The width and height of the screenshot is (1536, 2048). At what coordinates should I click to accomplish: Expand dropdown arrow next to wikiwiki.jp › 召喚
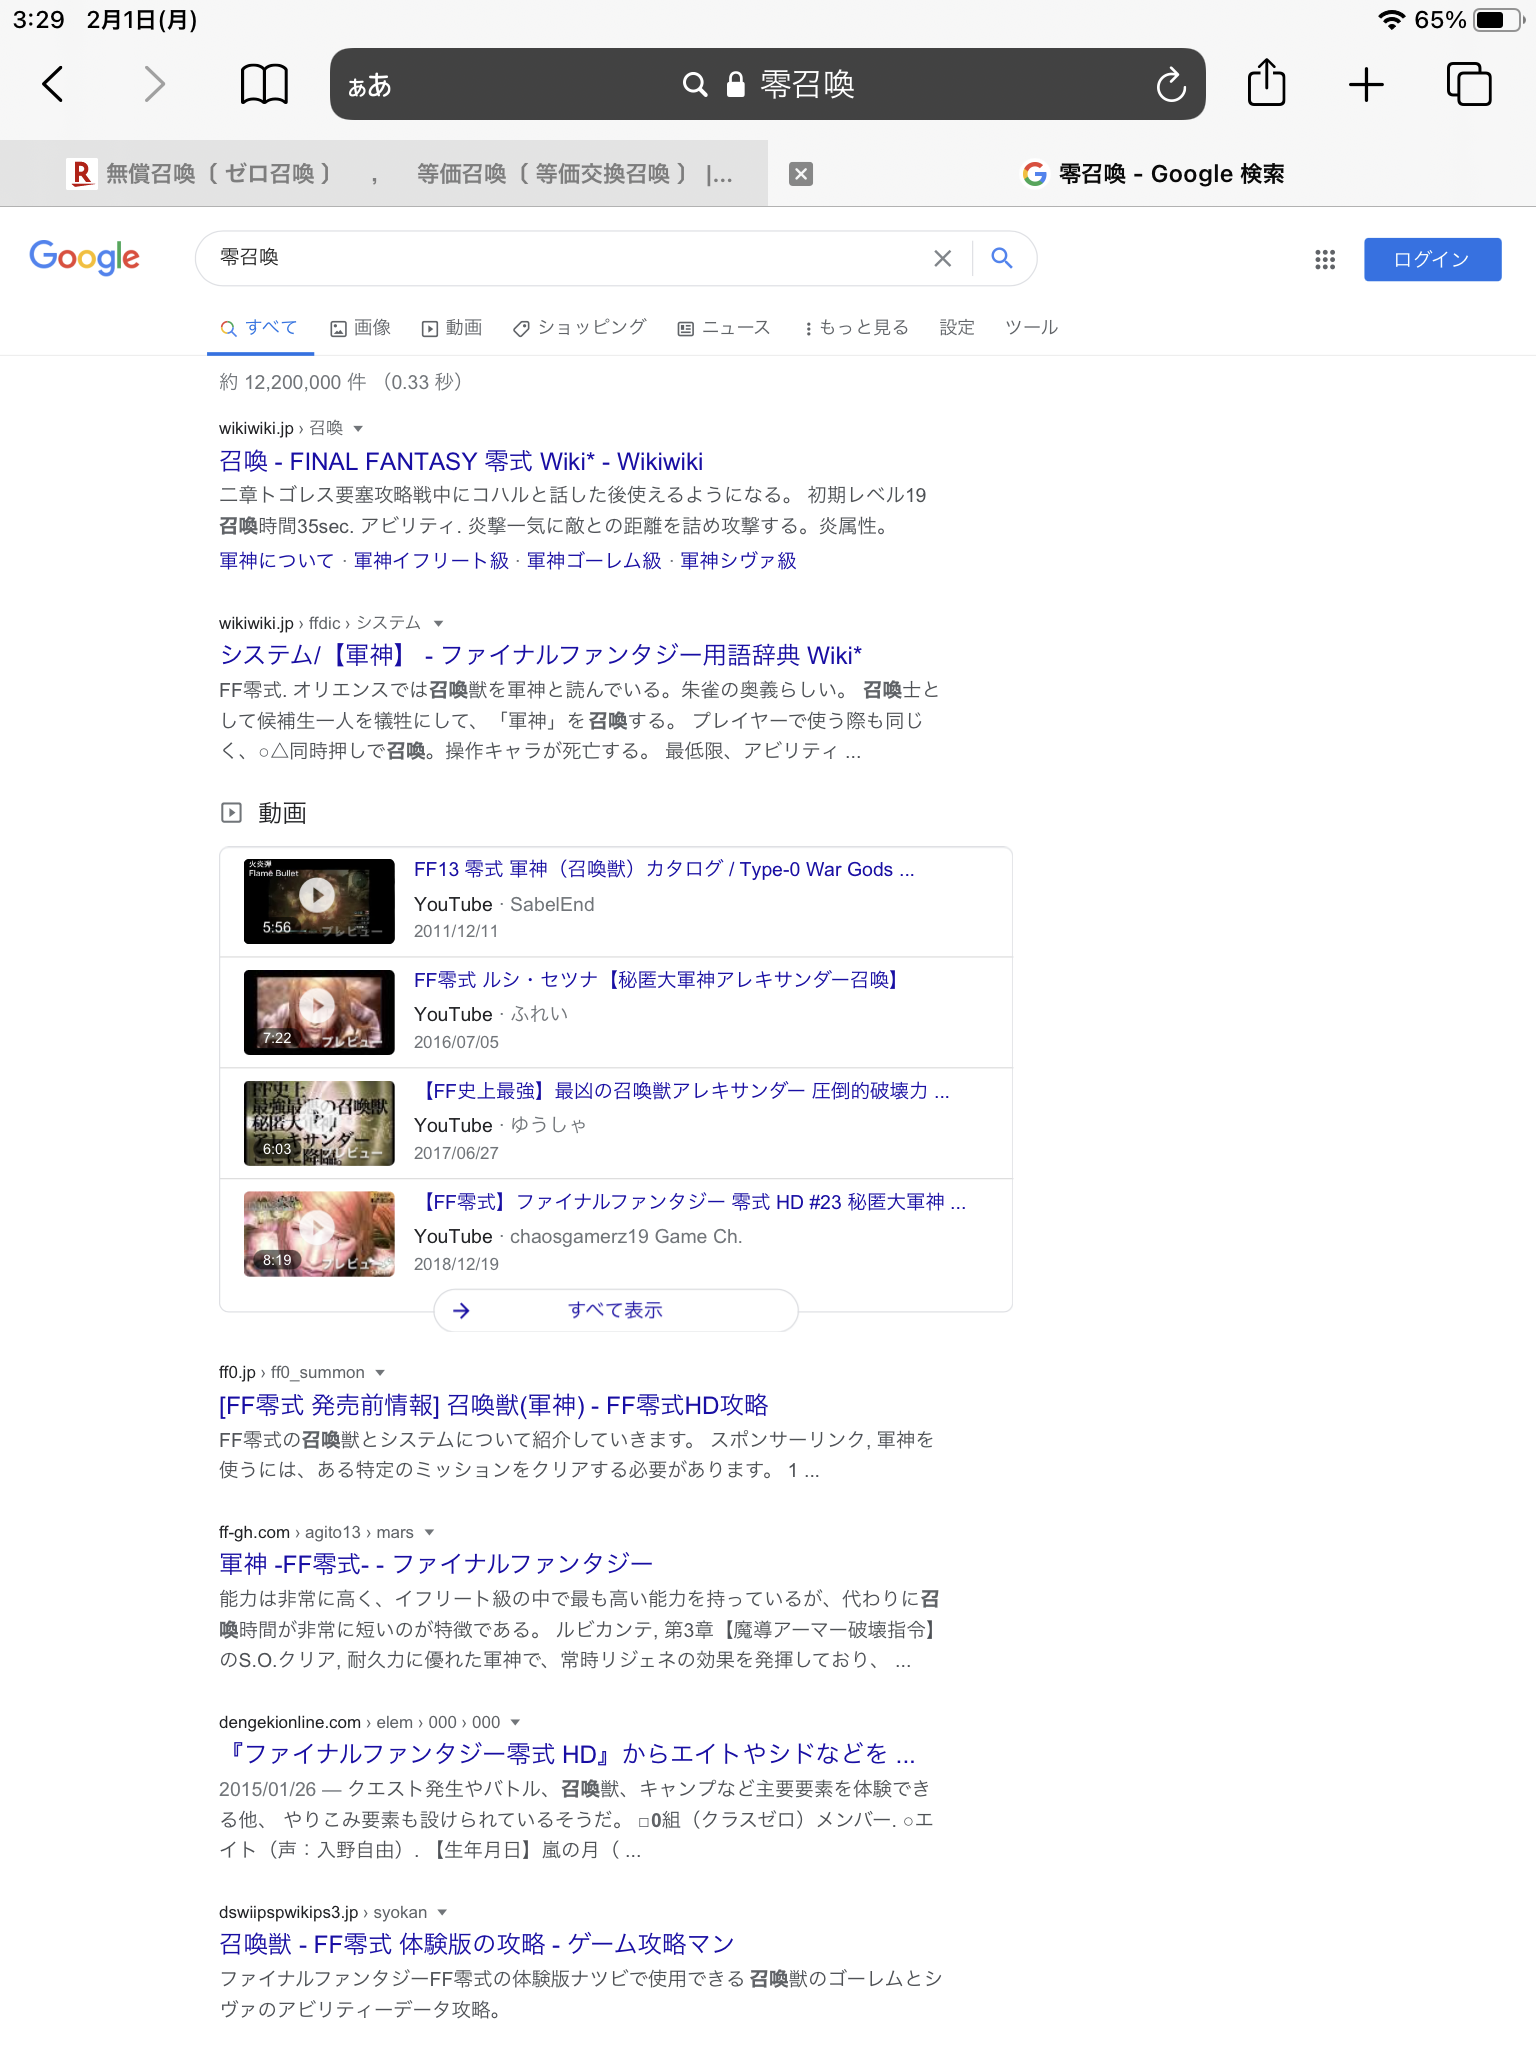[x=358, y=429]
